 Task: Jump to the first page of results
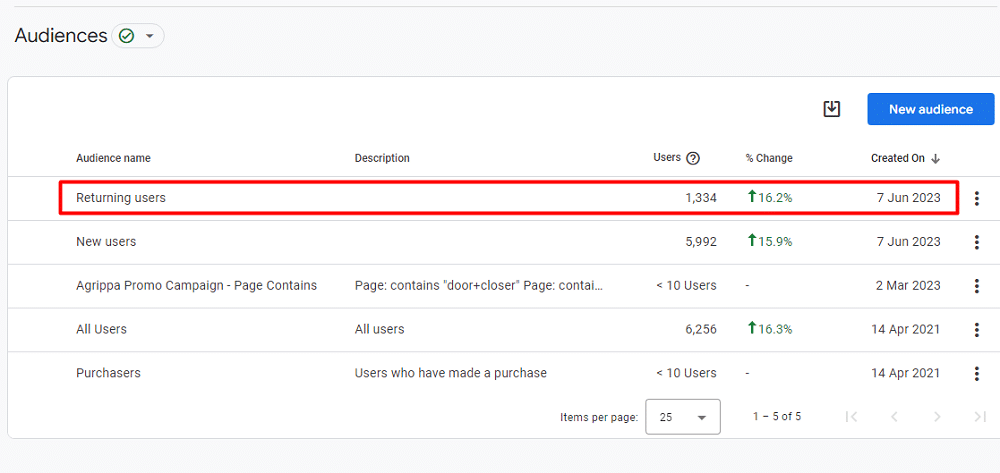coord(851,417)
